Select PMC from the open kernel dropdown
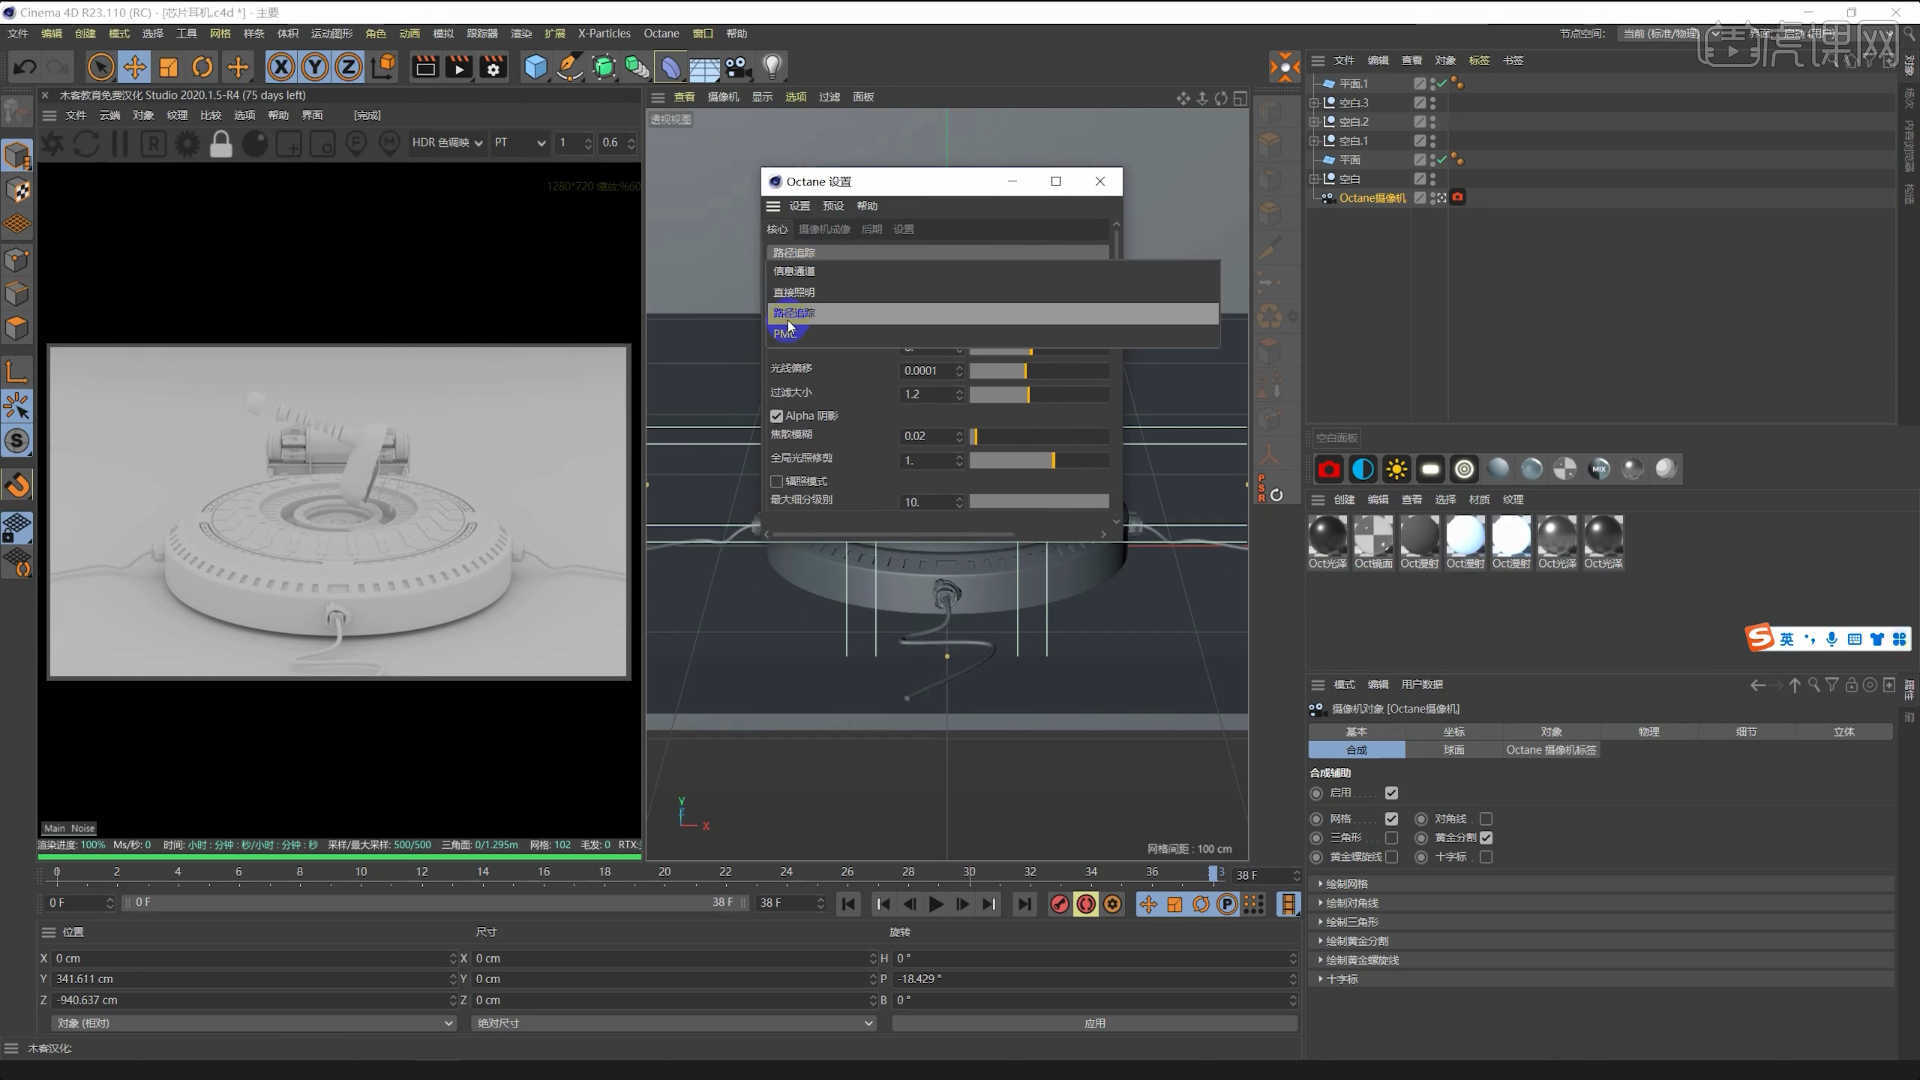 pos(784,333)
